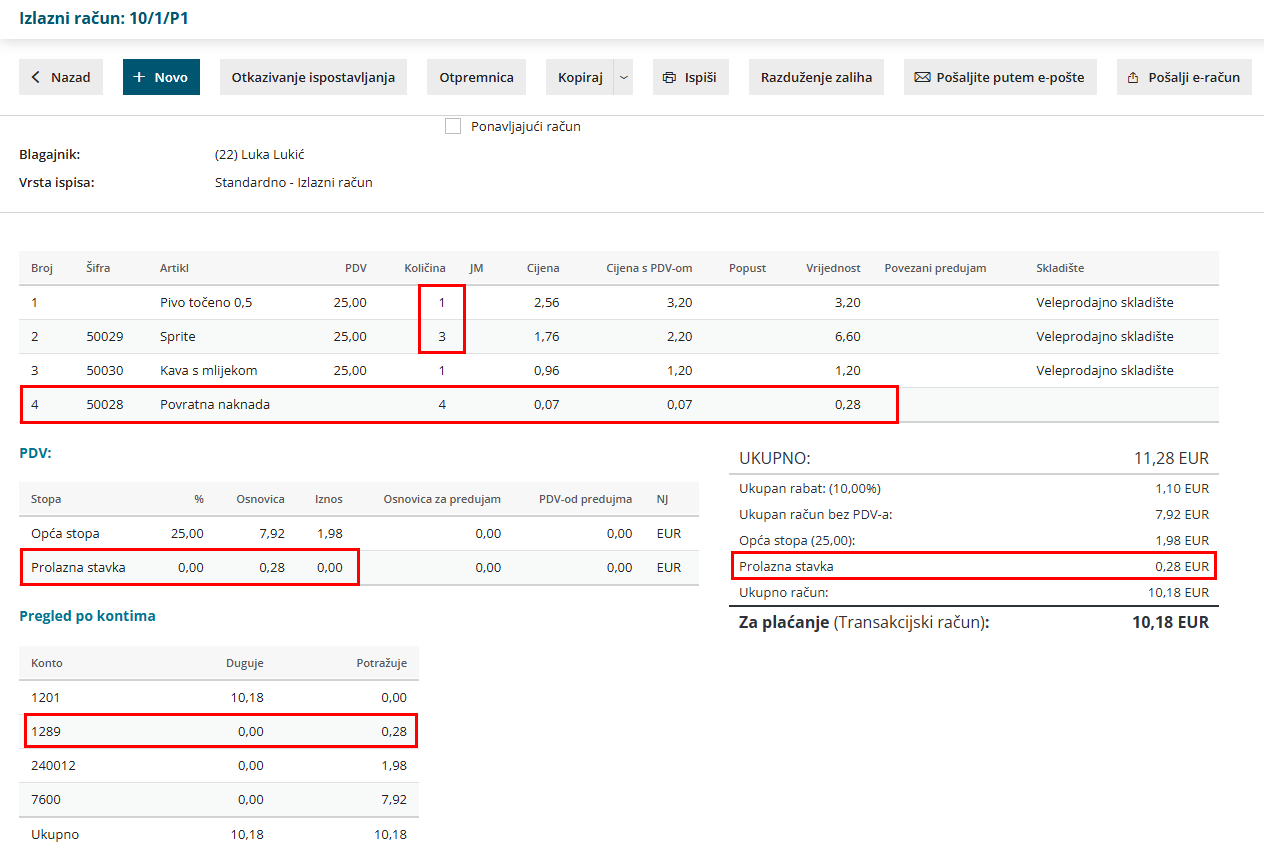
Task: Click the envelope icon for e-mail sending
Action: [922, 77]
